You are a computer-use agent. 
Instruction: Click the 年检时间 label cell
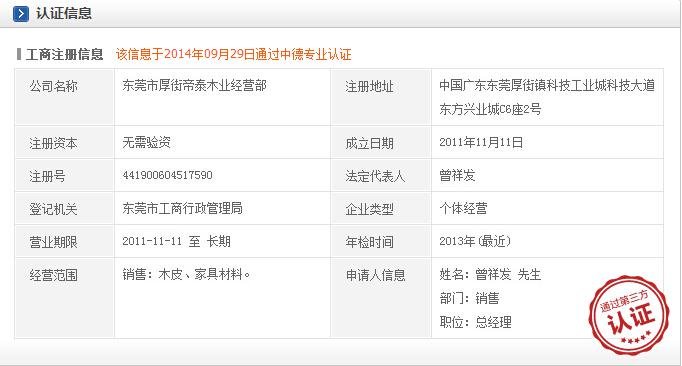381,242
